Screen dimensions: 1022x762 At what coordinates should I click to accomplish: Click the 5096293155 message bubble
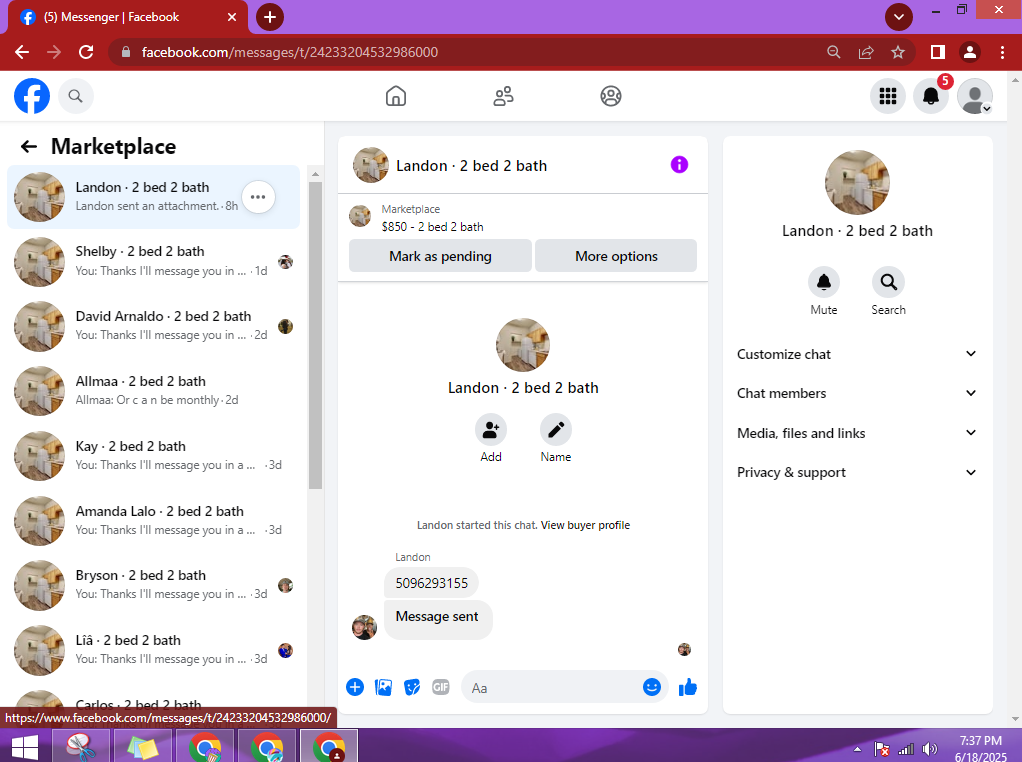(431, 583)
